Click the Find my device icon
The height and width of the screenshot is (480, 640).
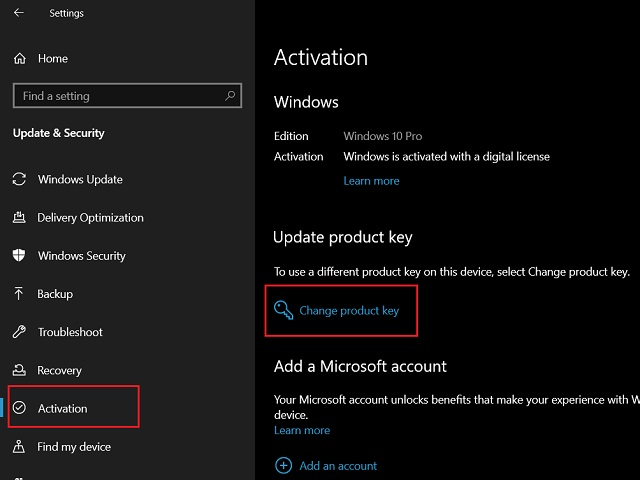(x=19, y=447)
